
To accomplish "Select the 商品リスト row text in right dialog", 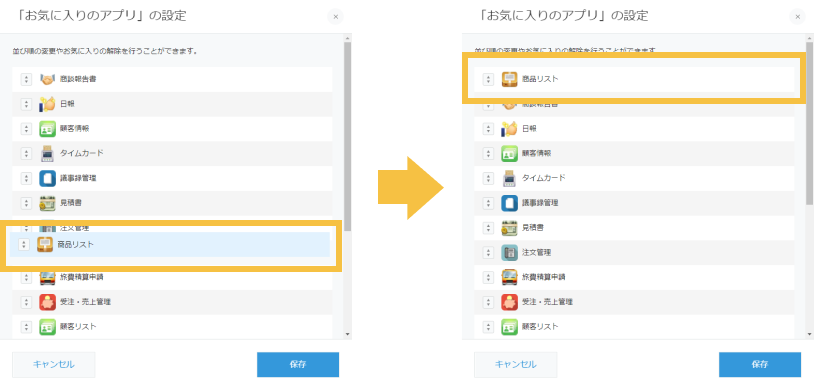I will click(540, 79).
